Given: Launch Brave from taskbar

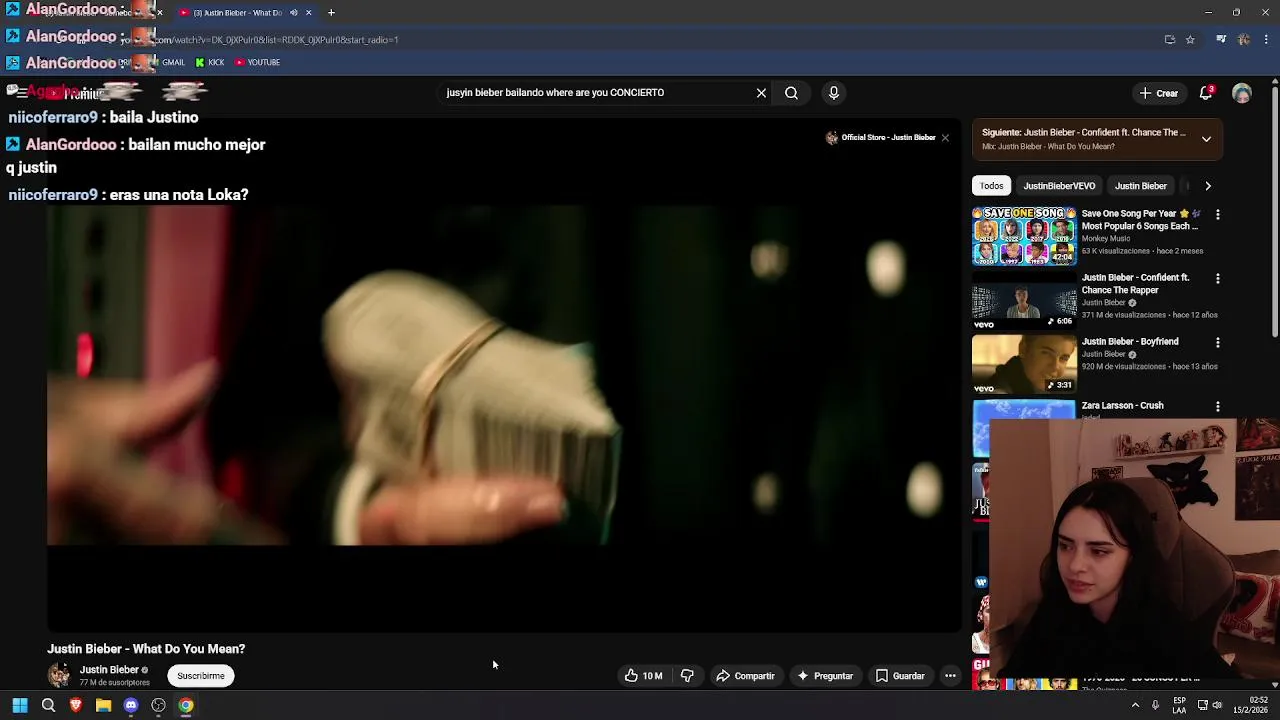Looking at the screenshot, I should 75,705.
